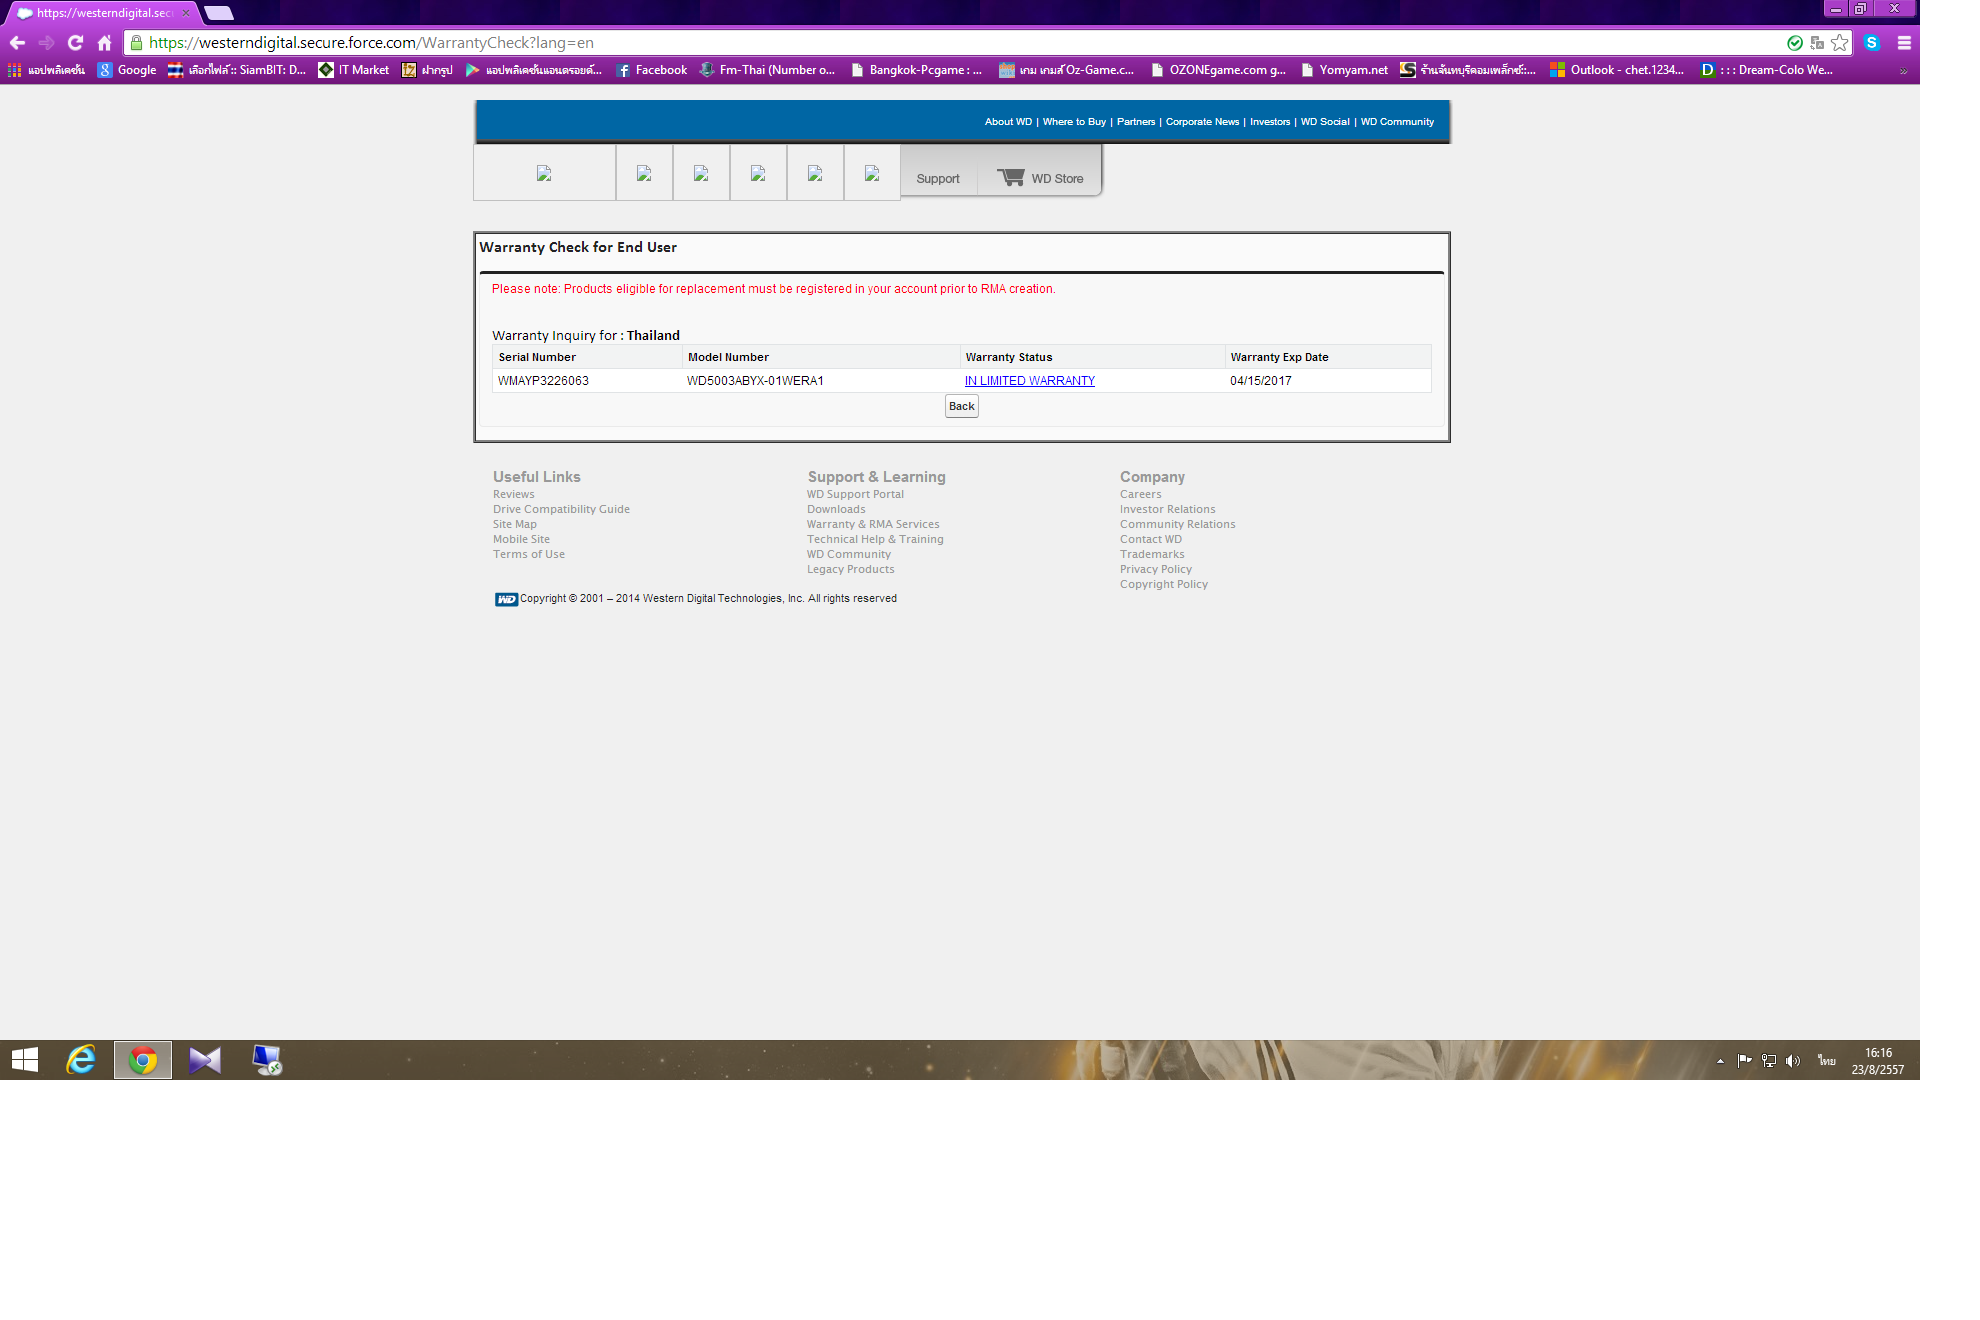Switch Thai language input indicator

pos(1827,1061)
